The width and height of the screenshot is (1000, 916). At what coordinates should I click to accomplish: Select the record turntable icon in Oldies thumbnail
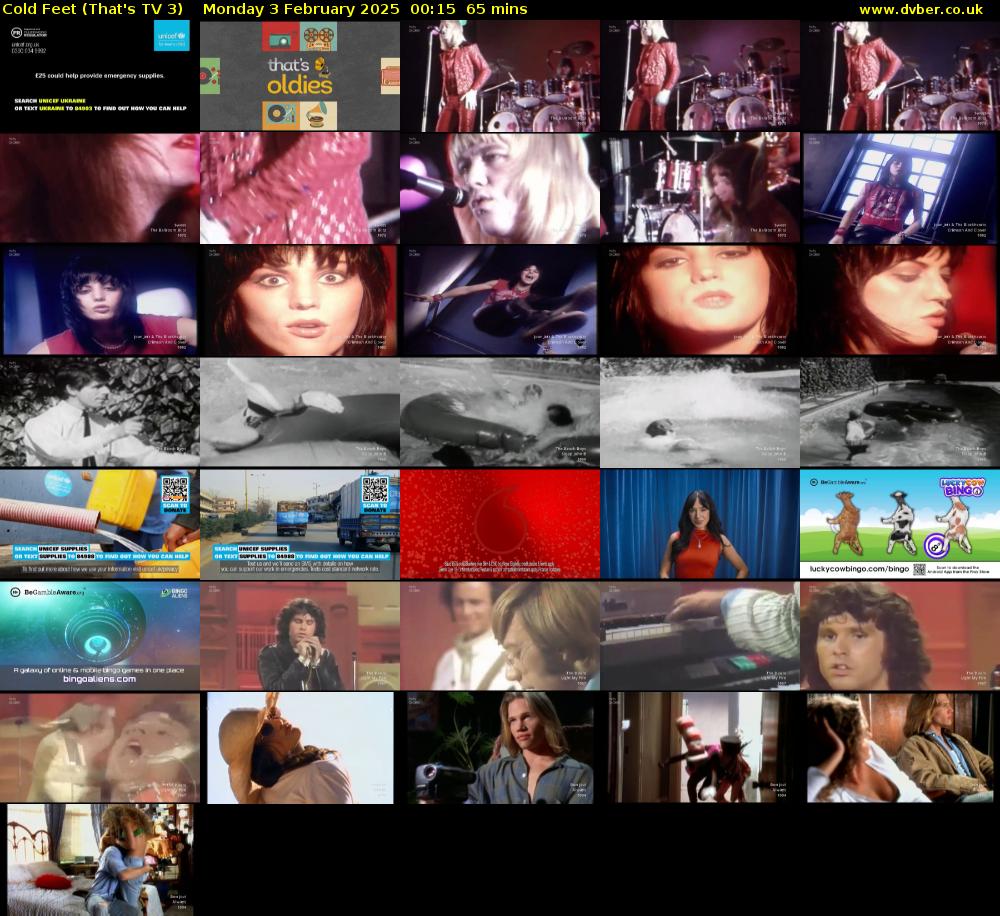tap(281, 115)
